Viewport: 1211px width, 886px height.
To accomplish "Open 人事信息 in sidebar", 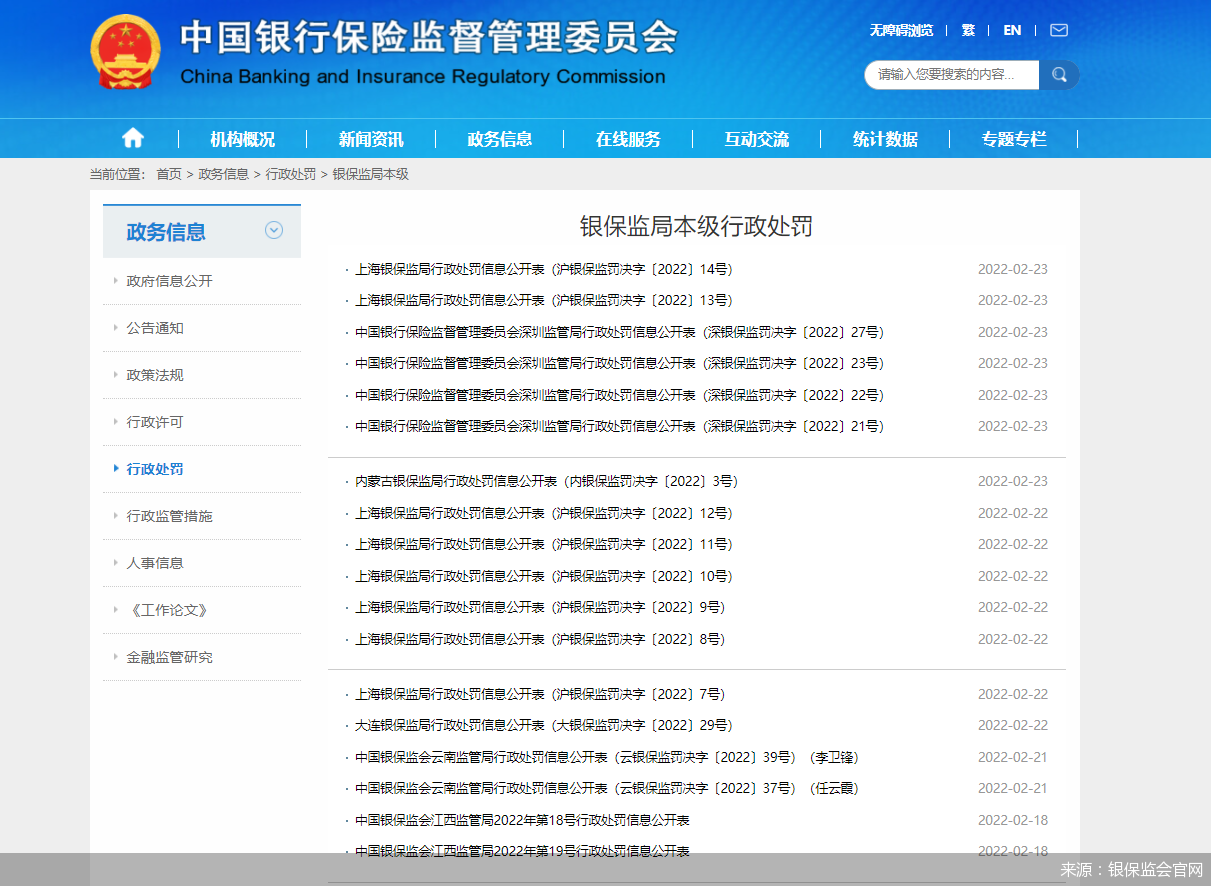I will click(155, 563).
